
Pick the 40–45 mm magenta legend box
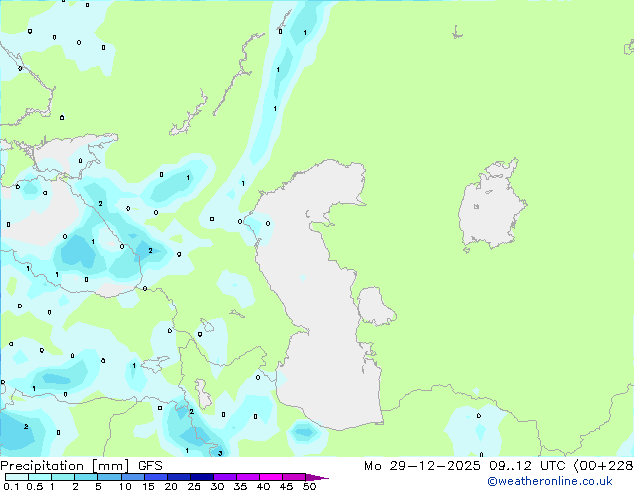pos(271,477)
